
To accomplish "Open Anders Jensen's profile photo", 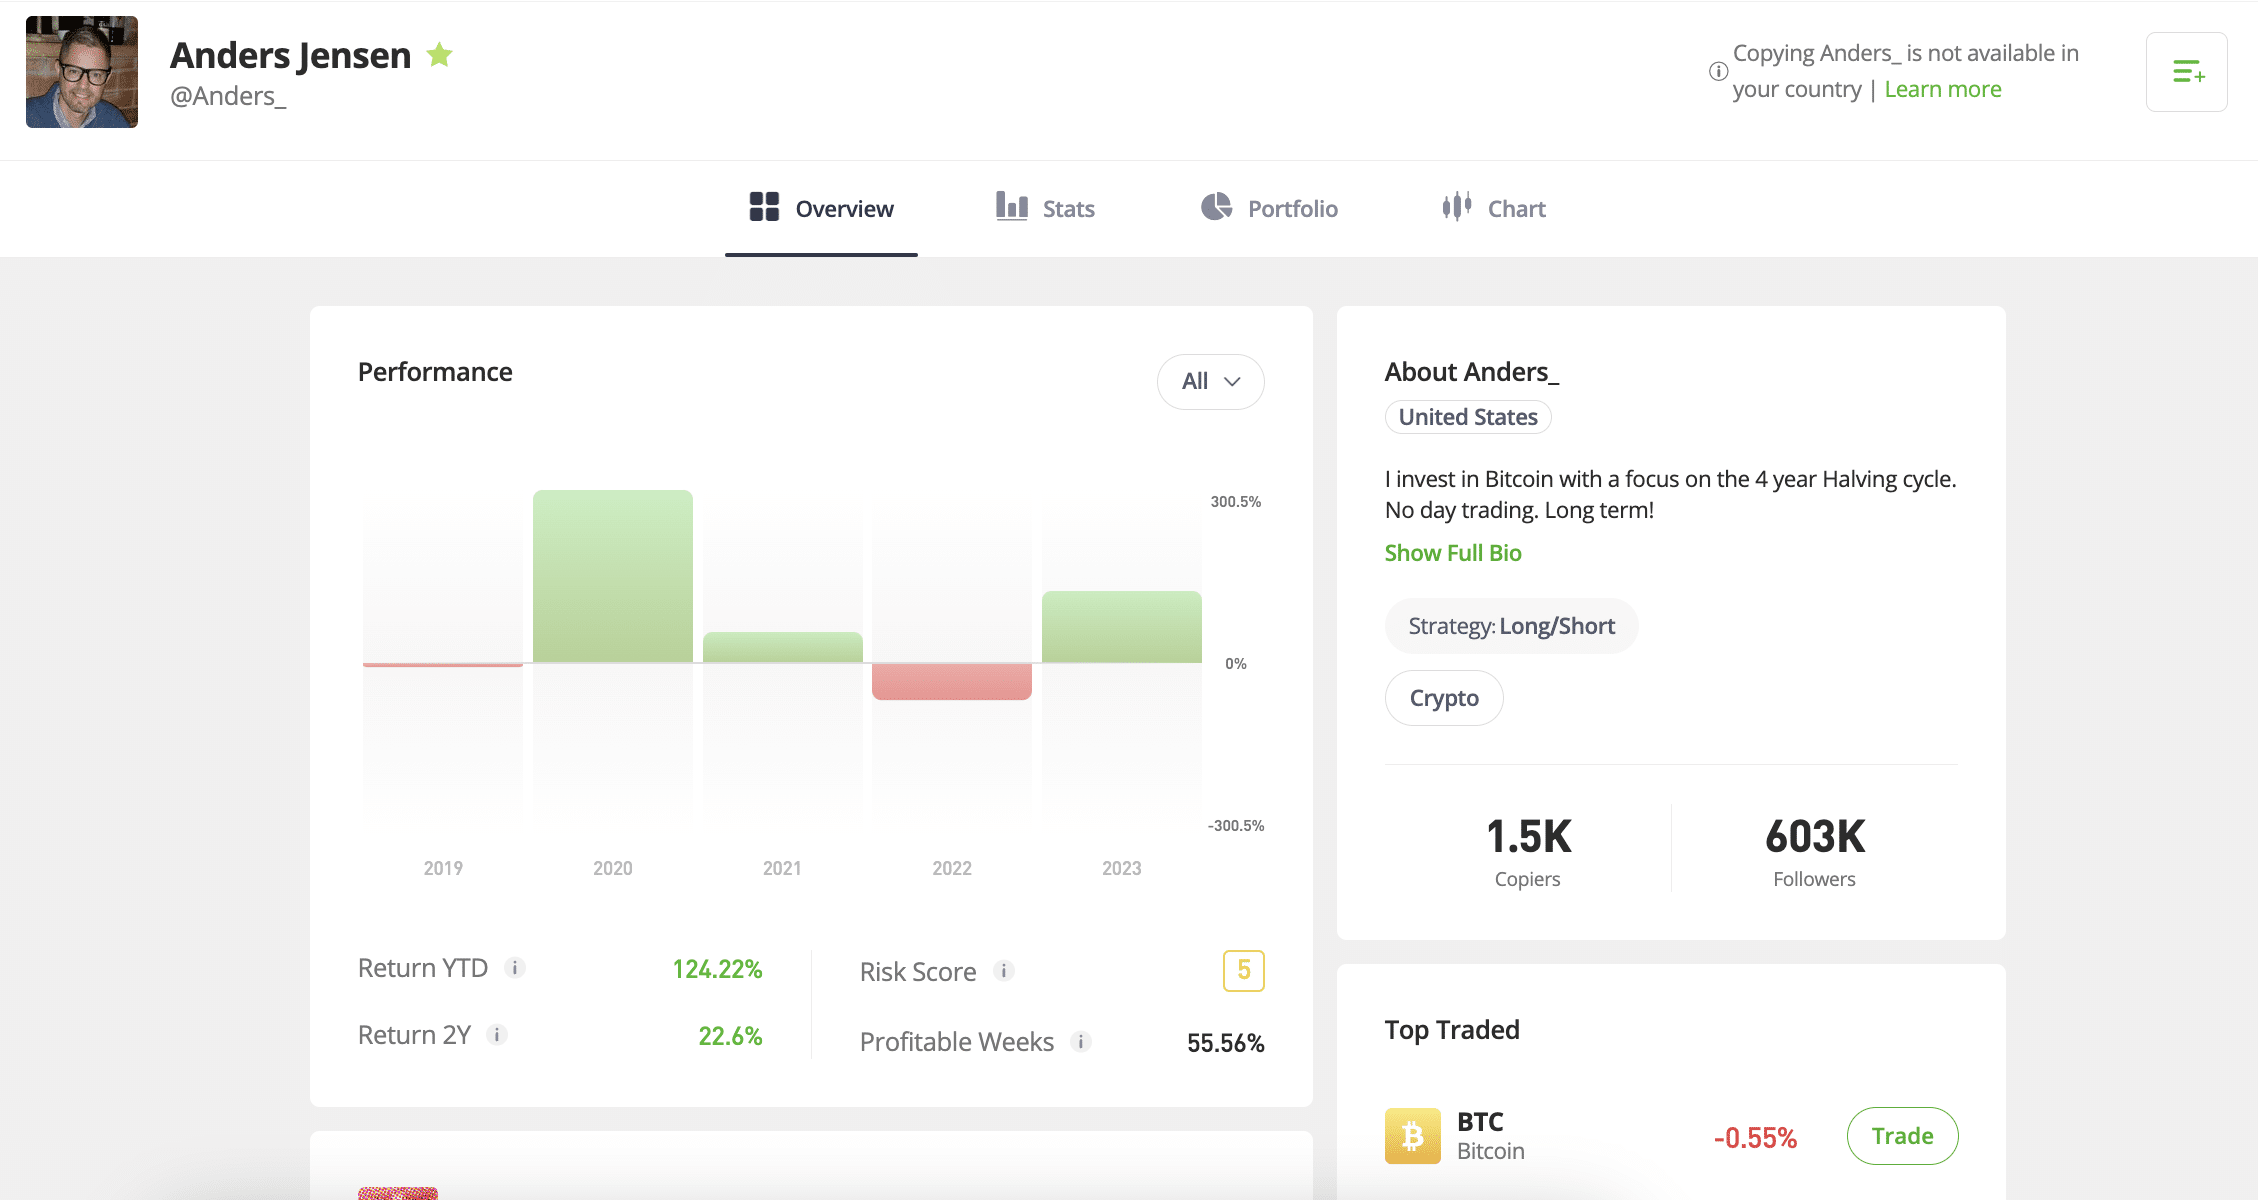I will coord(82,72).
